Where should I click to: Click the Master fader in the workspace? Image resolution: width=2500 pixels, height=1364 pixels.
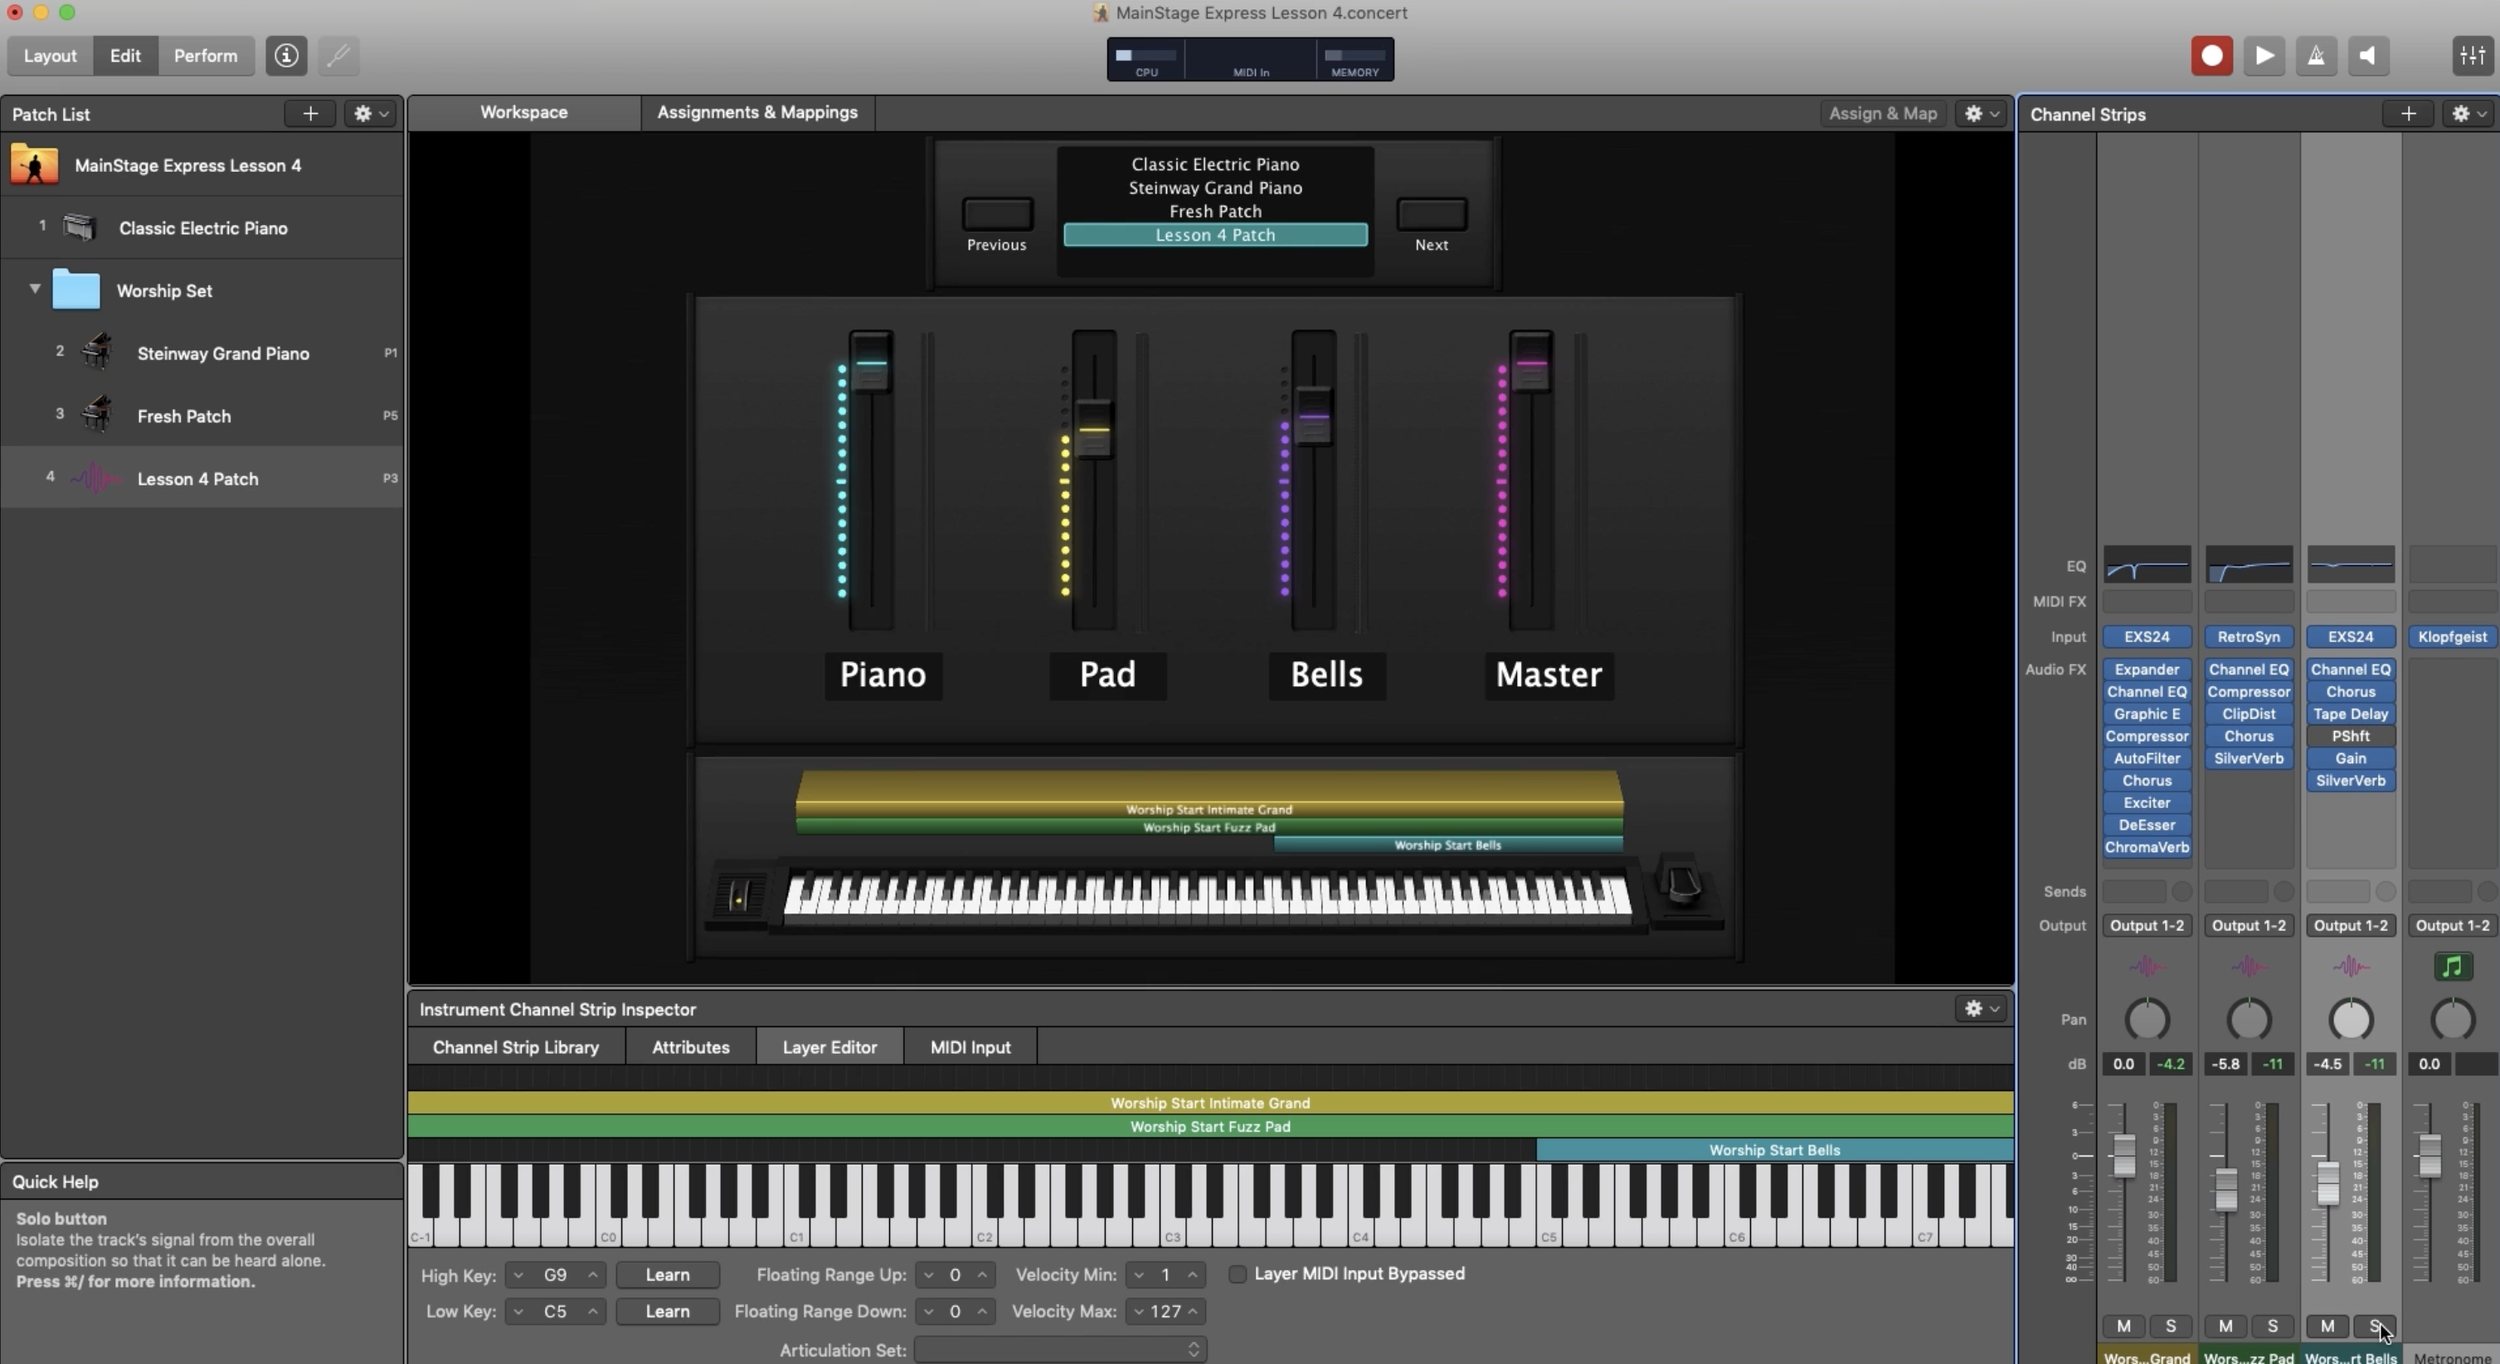1531,364
